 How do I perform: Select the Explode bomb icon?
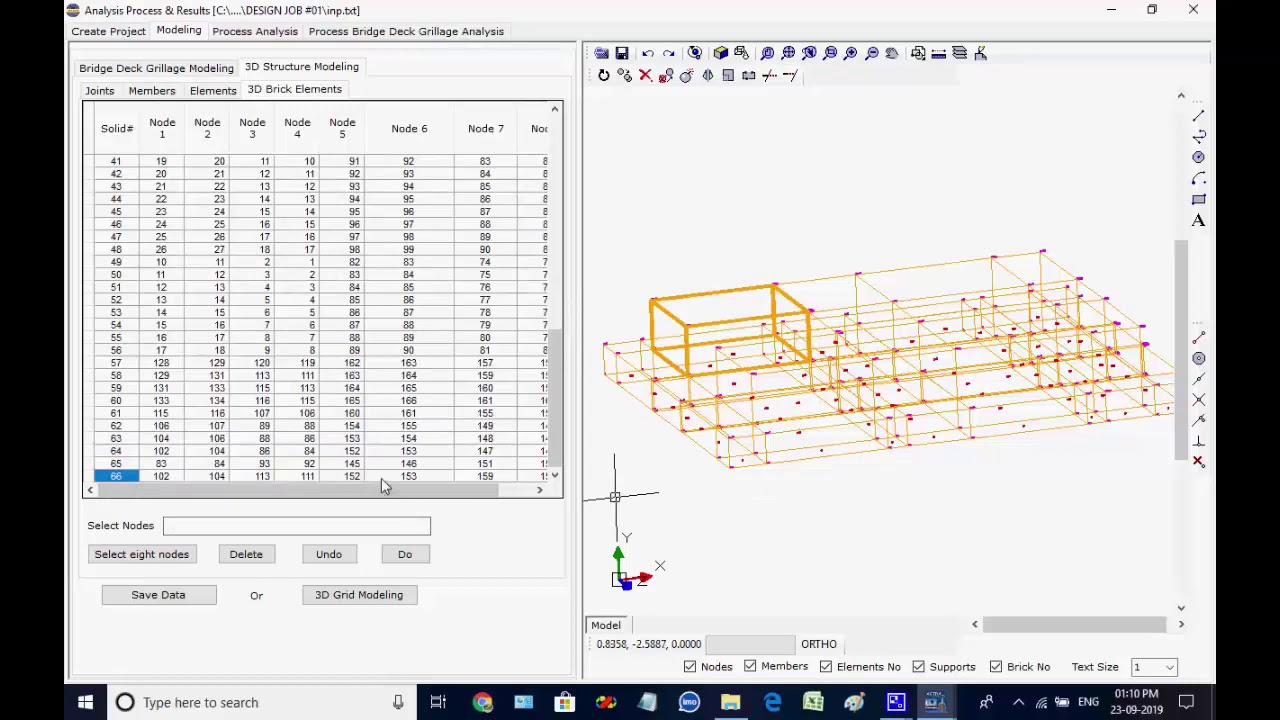point(686,76)
